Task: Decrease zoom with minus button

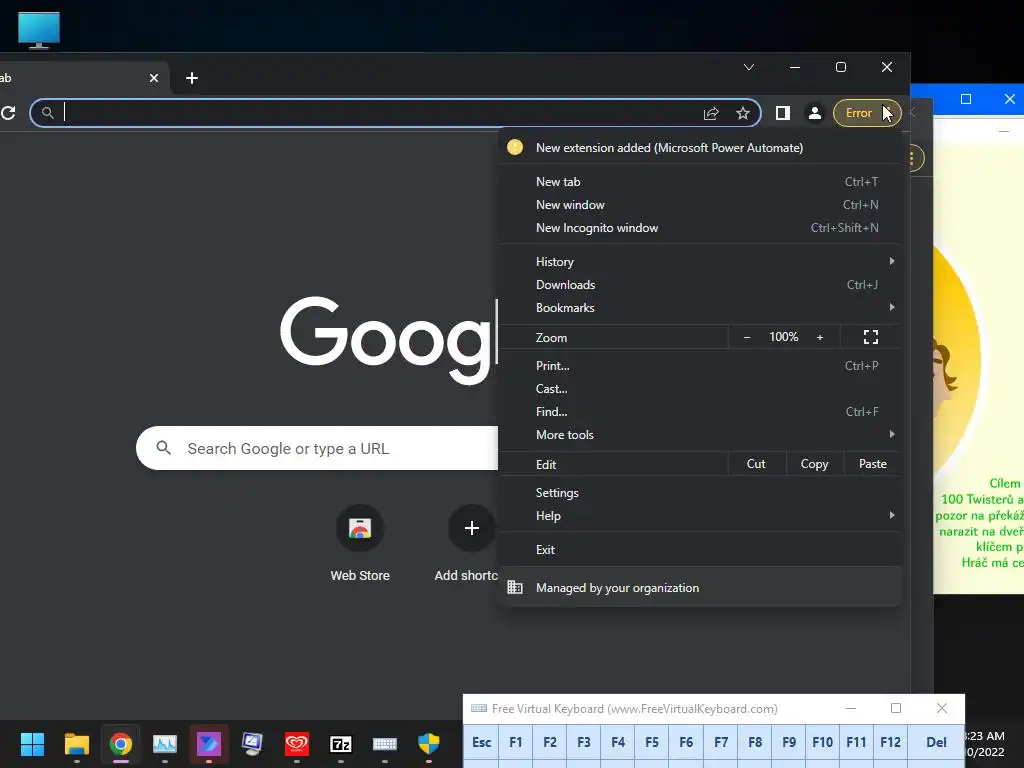Action: tap(747, 338)
